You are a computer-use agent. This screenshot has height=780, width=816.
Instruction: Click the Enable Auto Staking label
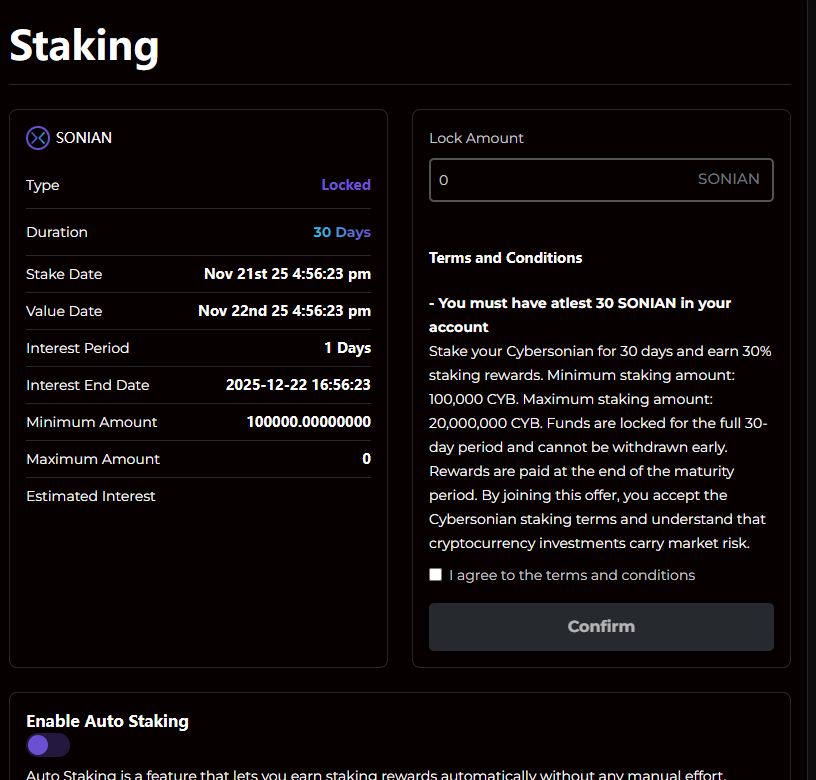pyautogui.click(x=107, y=721)
